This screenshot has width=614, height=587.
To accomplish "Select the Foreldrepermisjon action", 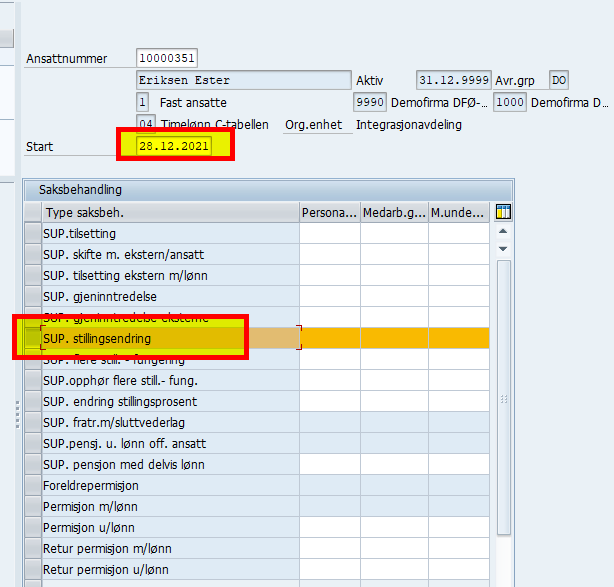I will coord(91,486).
